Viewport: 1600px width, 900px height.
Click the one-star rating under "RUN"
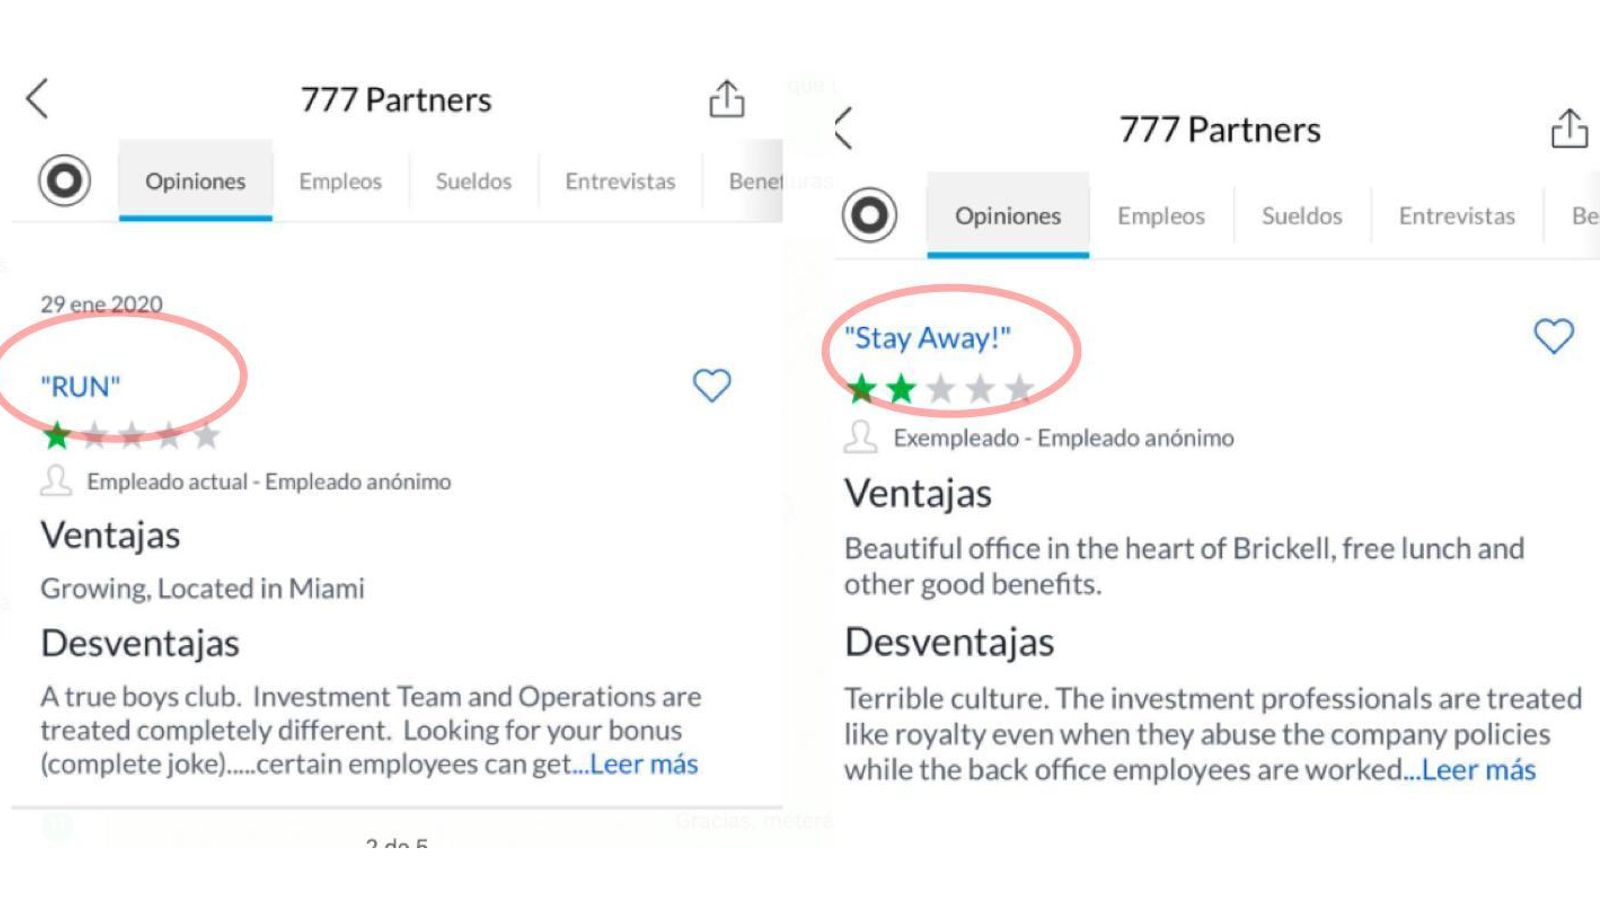click(58, 435)
